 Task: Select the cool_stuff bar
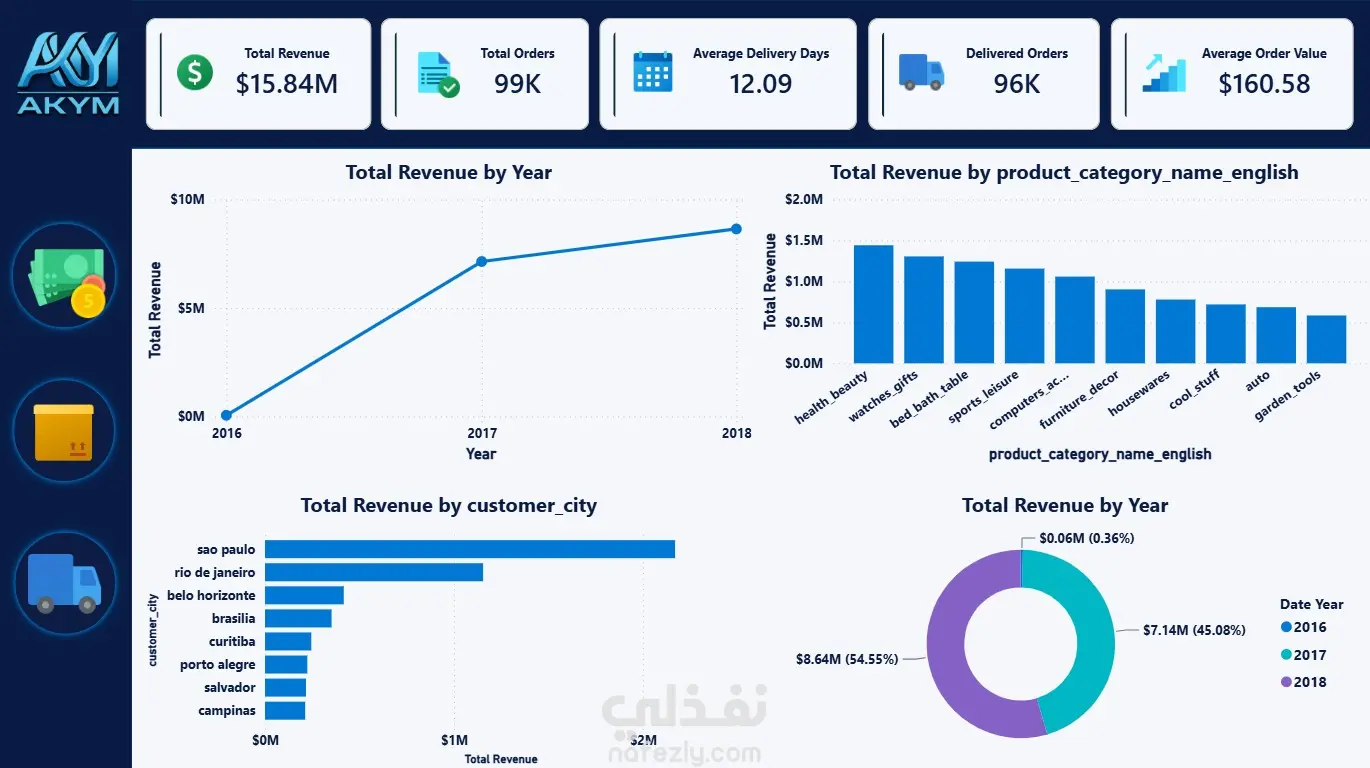pyautogui.click(x=1226, y=334)
